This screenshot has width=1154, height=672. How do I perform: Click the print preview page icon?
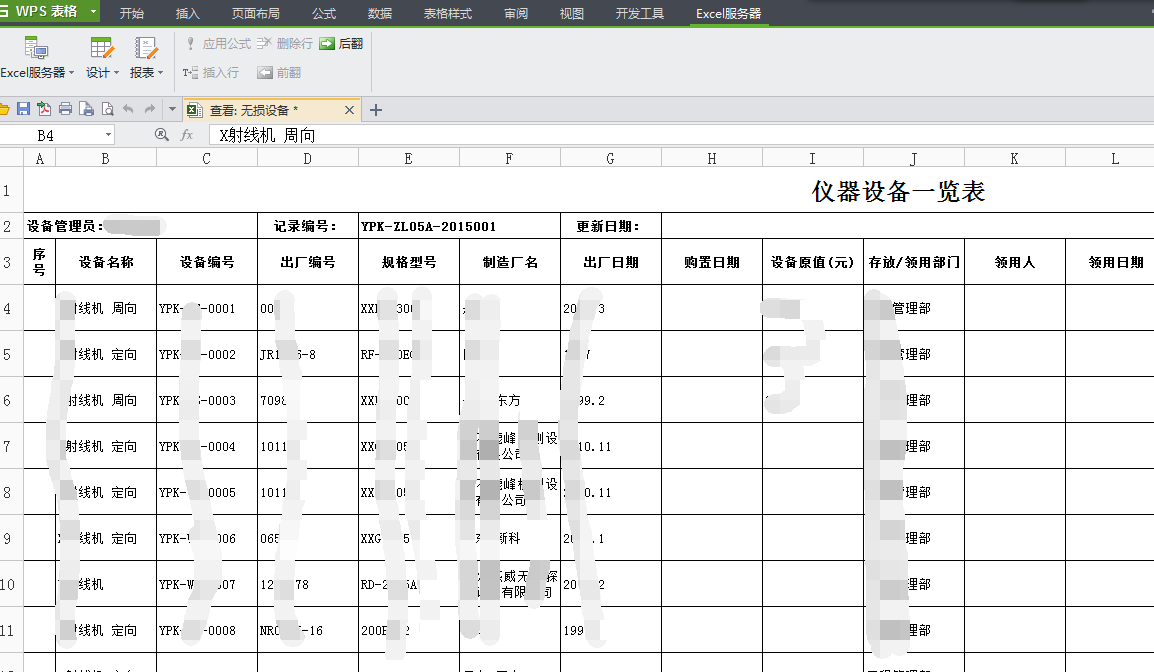pos(87,110)
